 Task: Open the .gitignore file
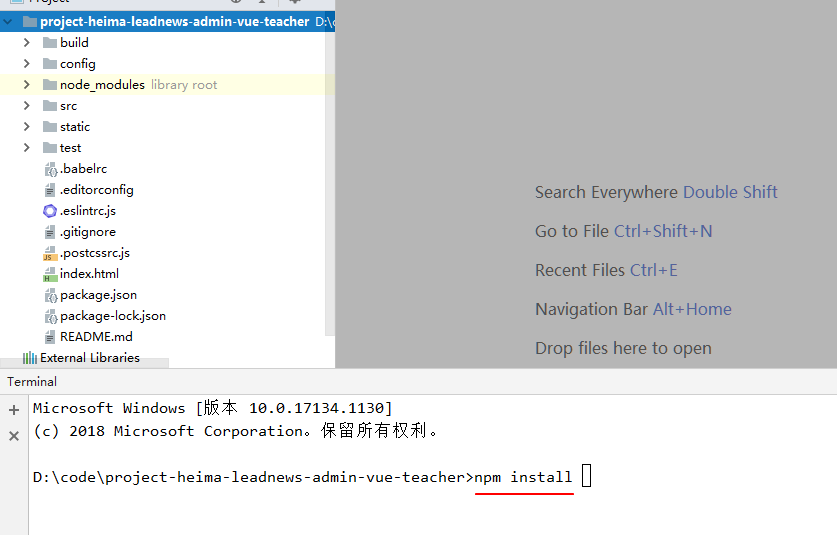click(x=88, y=232)
